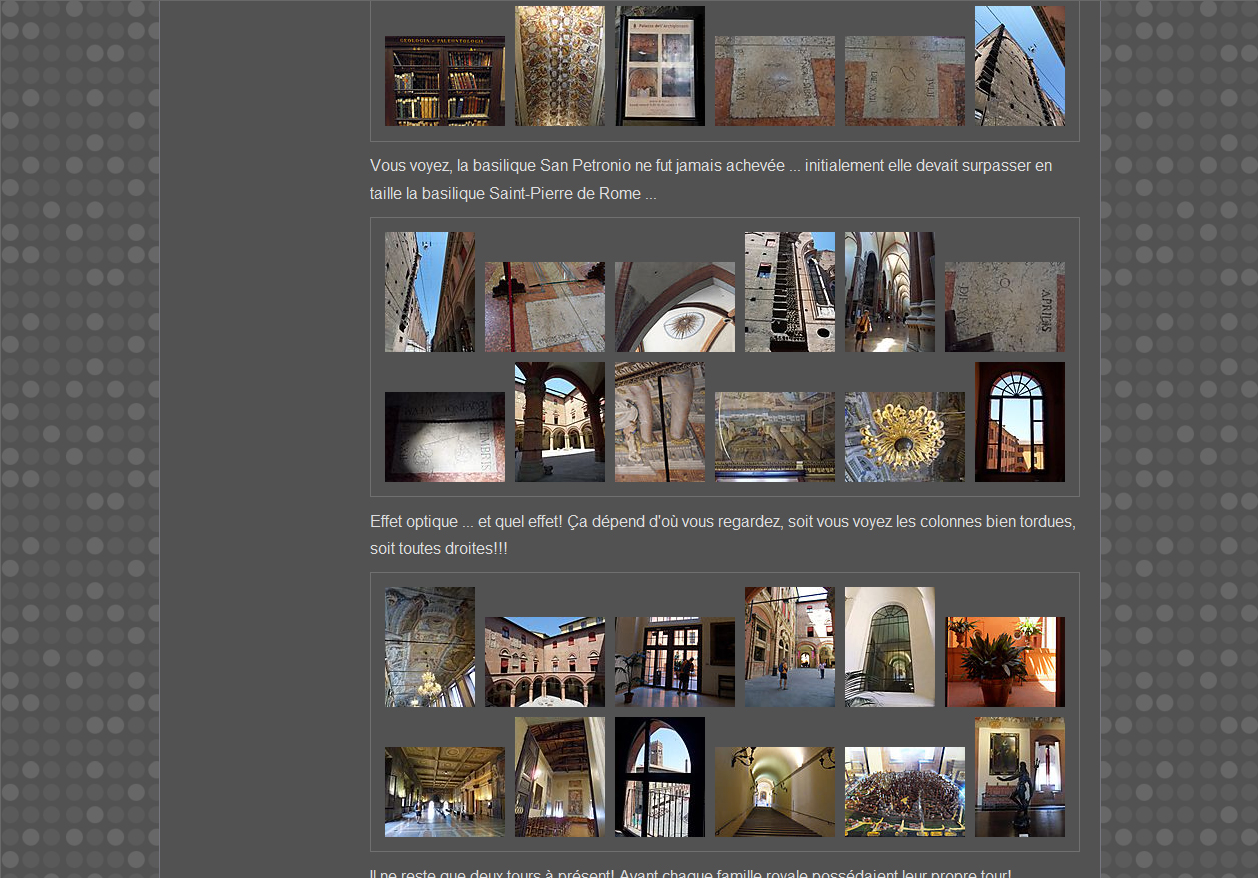Open the tower seen through dark arched window

pos(659,777)
